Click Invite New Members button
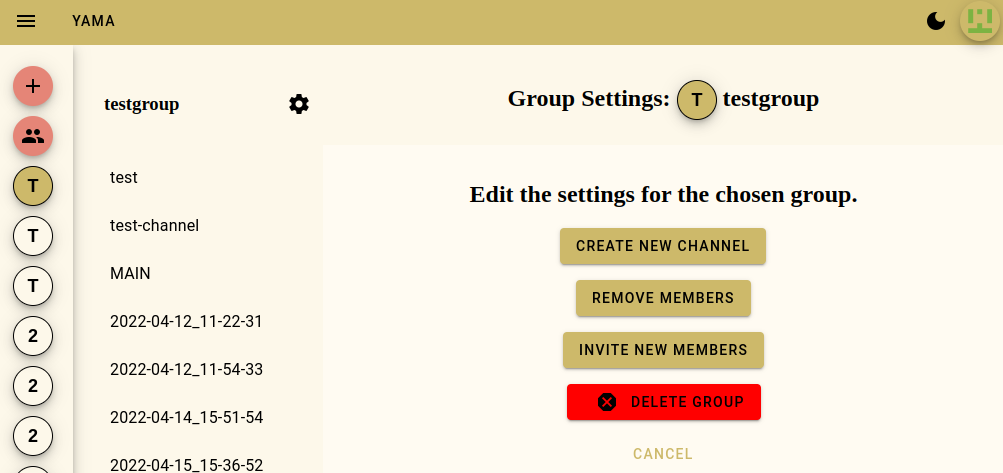Image resolution: width=1003 pixels, height=473 pixels. (663, 350)
